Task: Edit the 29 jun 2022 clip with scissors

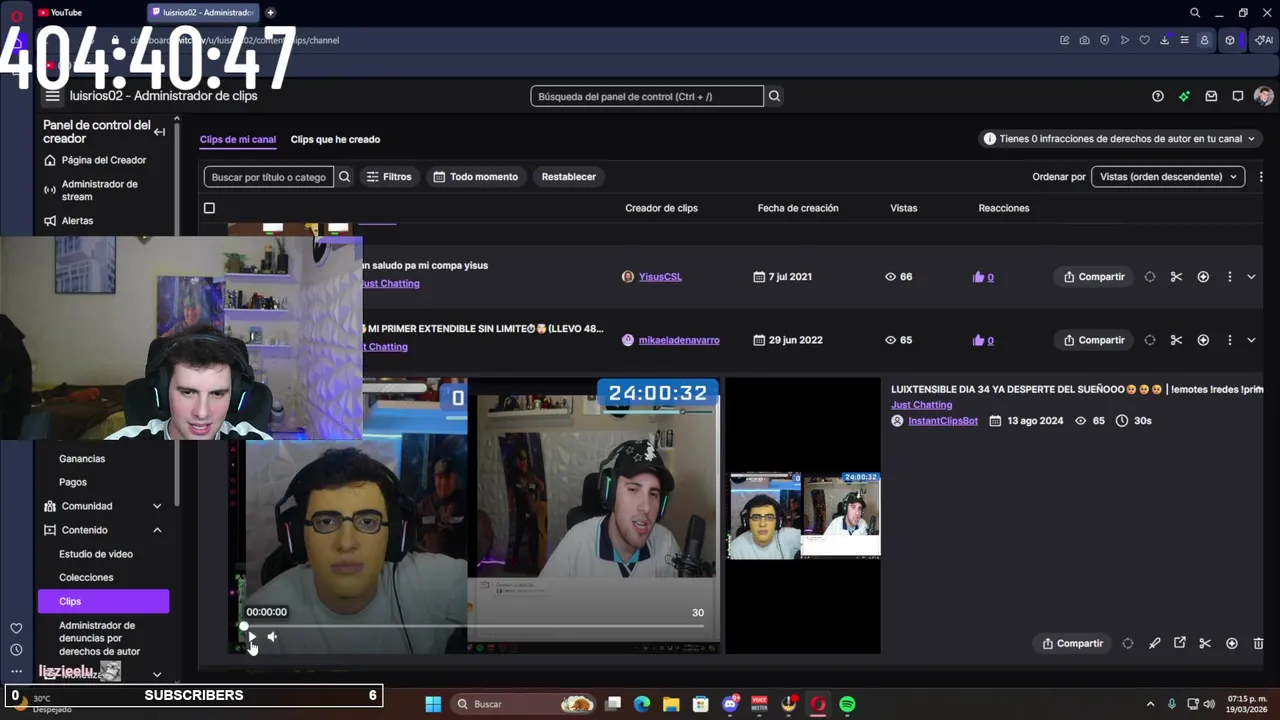Action: coord(1176,340)
